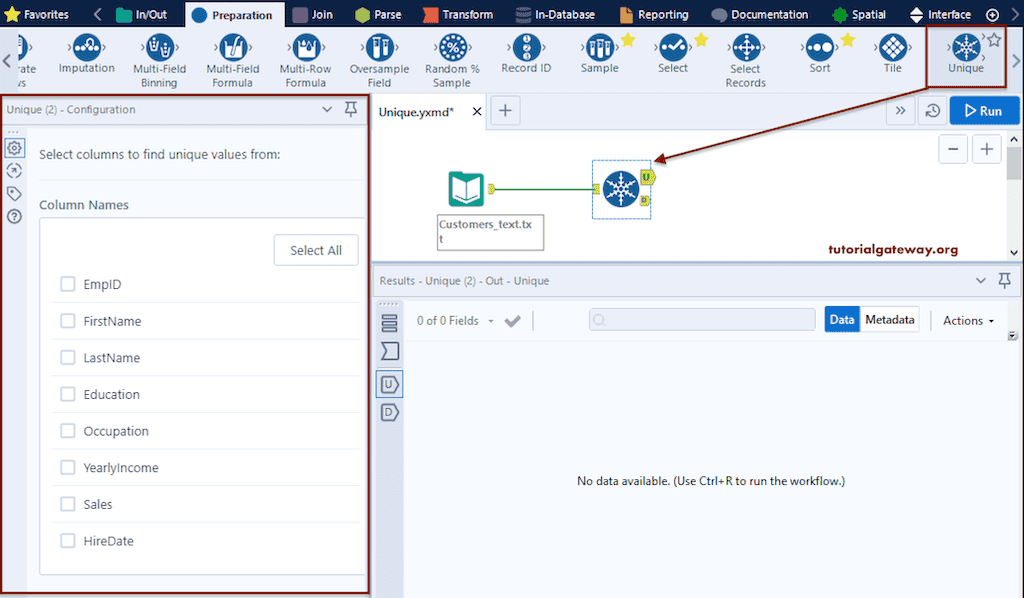Pin the Results window

pyautogui.click(x=1004, y=281)
